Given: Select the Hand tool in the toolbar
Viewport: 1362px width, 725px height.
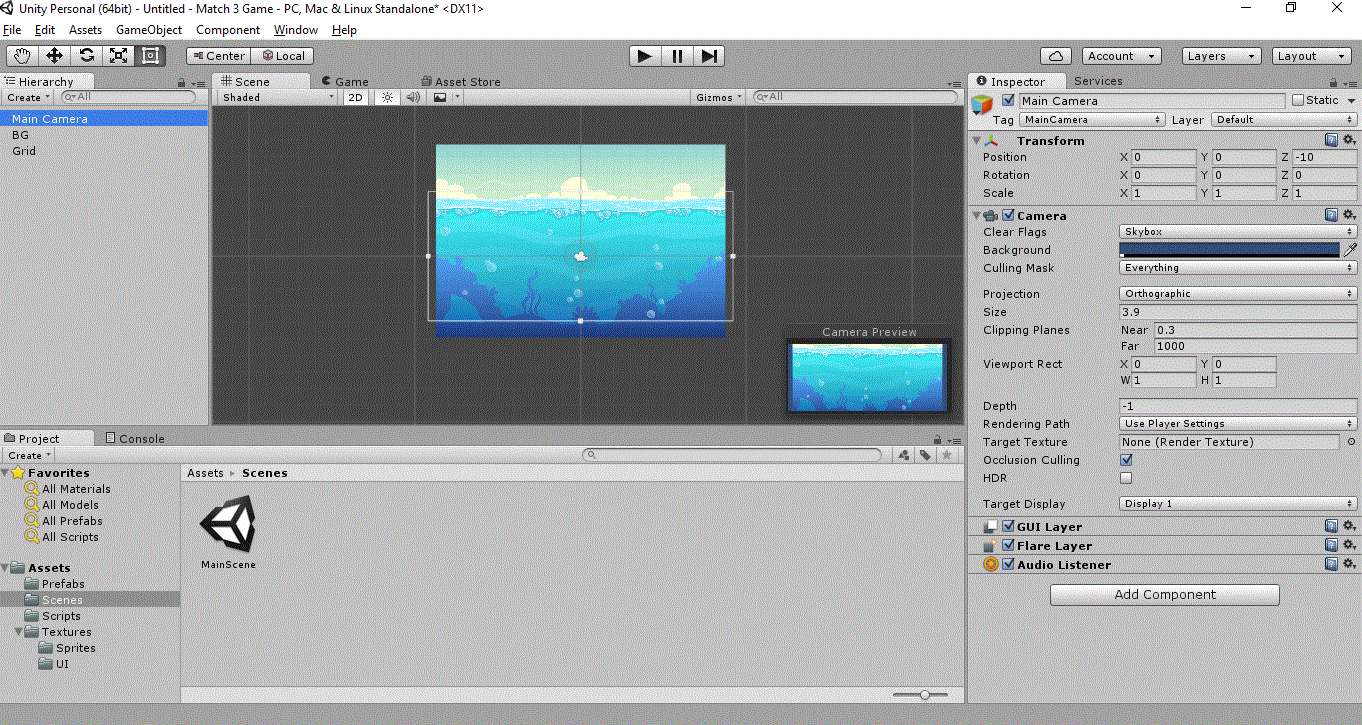Looking at the screenshot, I should point(21,55).
